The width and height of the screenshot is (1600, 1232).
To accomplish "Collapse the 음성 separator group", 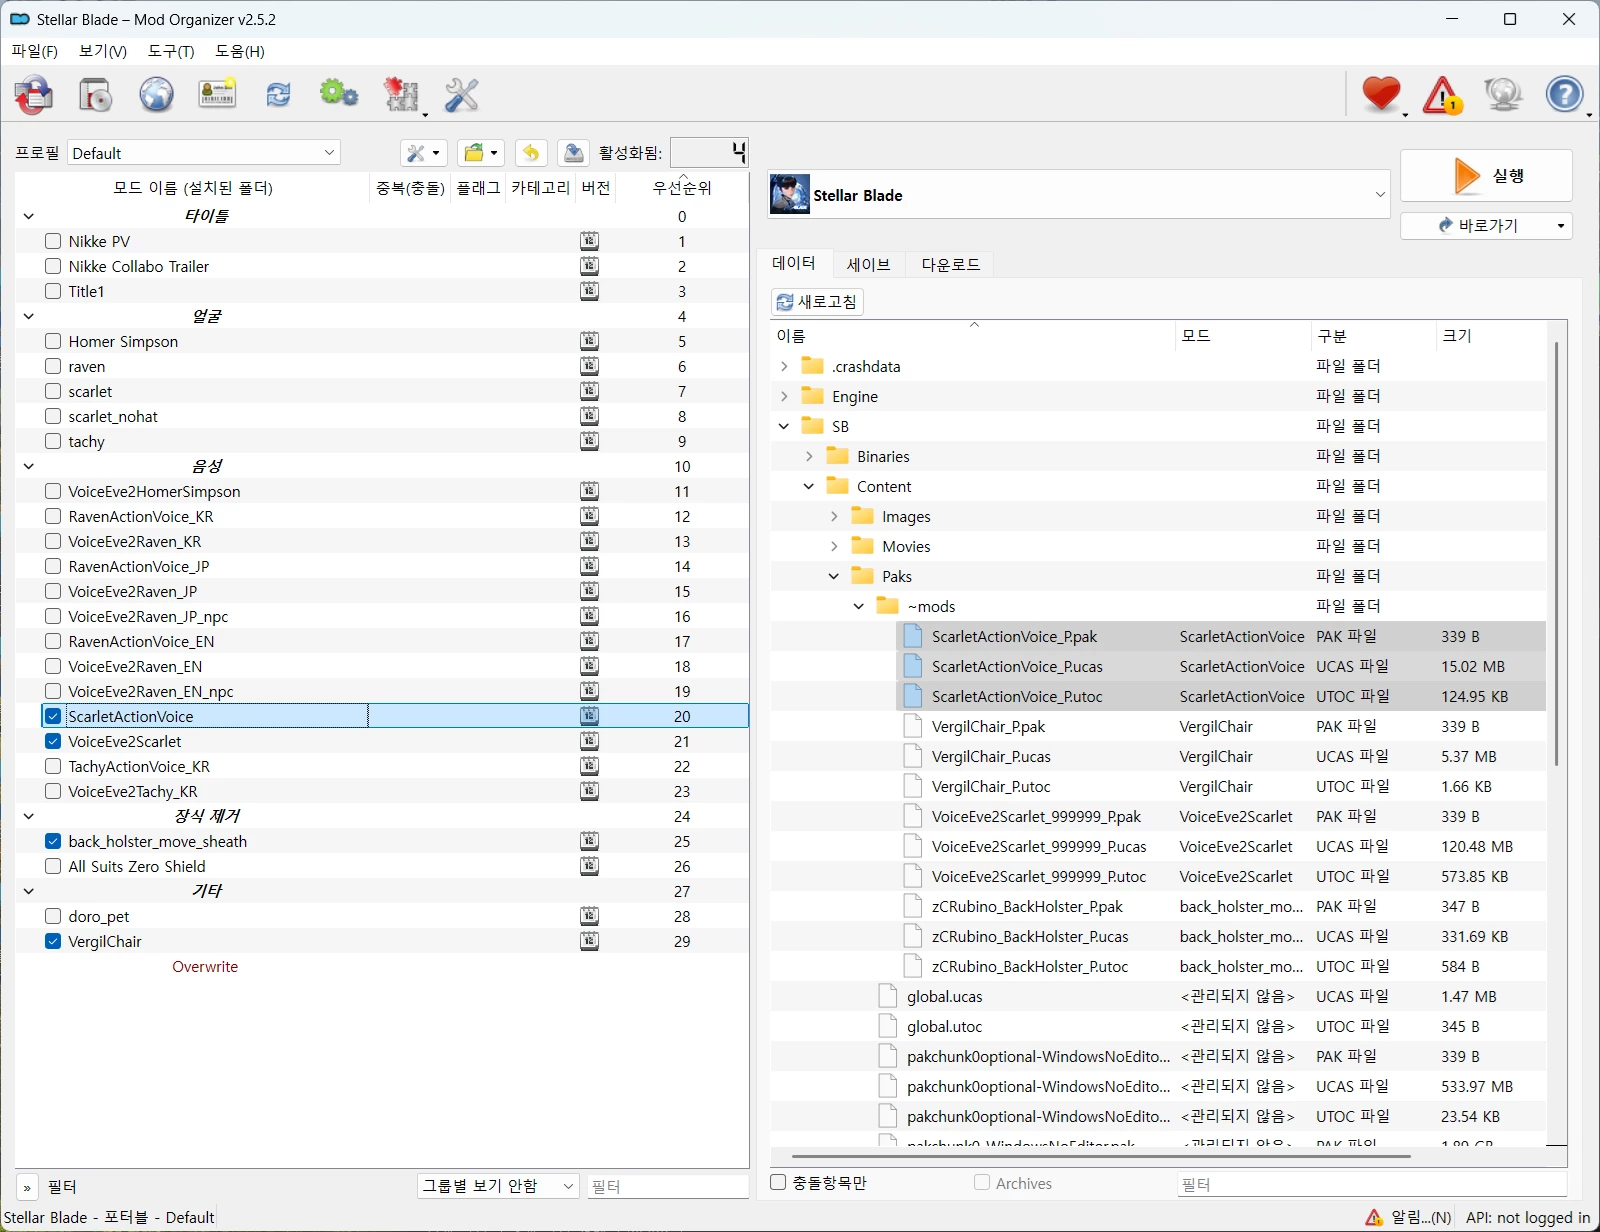I will tap(29, 466).
